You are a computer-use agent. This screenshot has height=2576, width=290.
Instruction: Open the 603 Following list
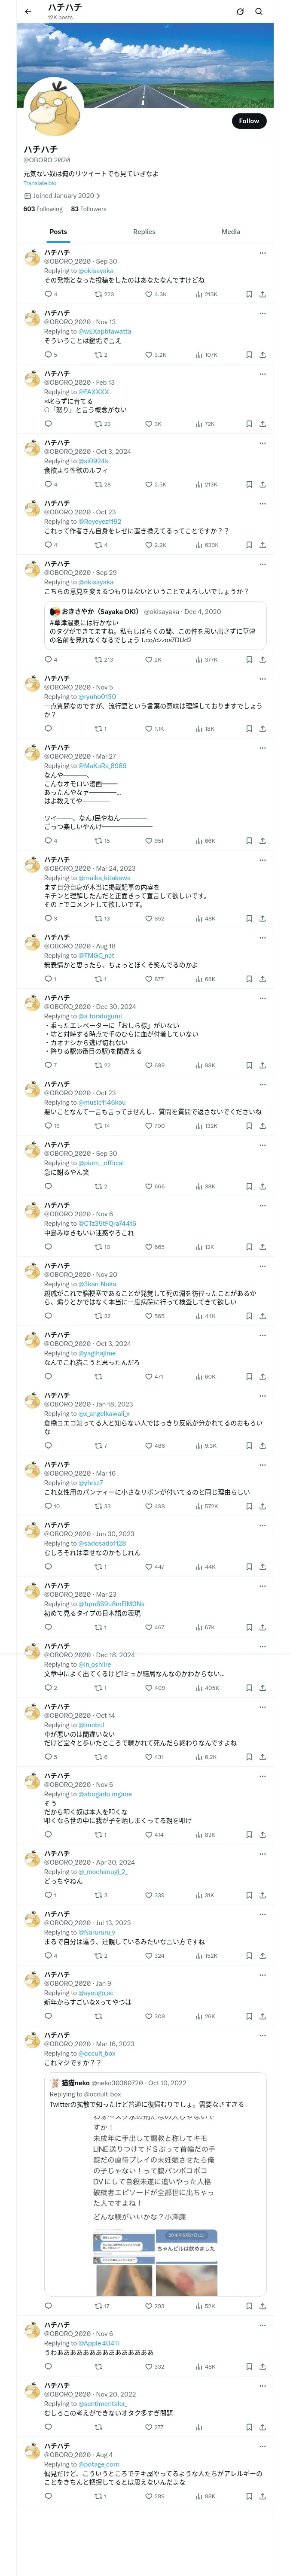point(43,209)
